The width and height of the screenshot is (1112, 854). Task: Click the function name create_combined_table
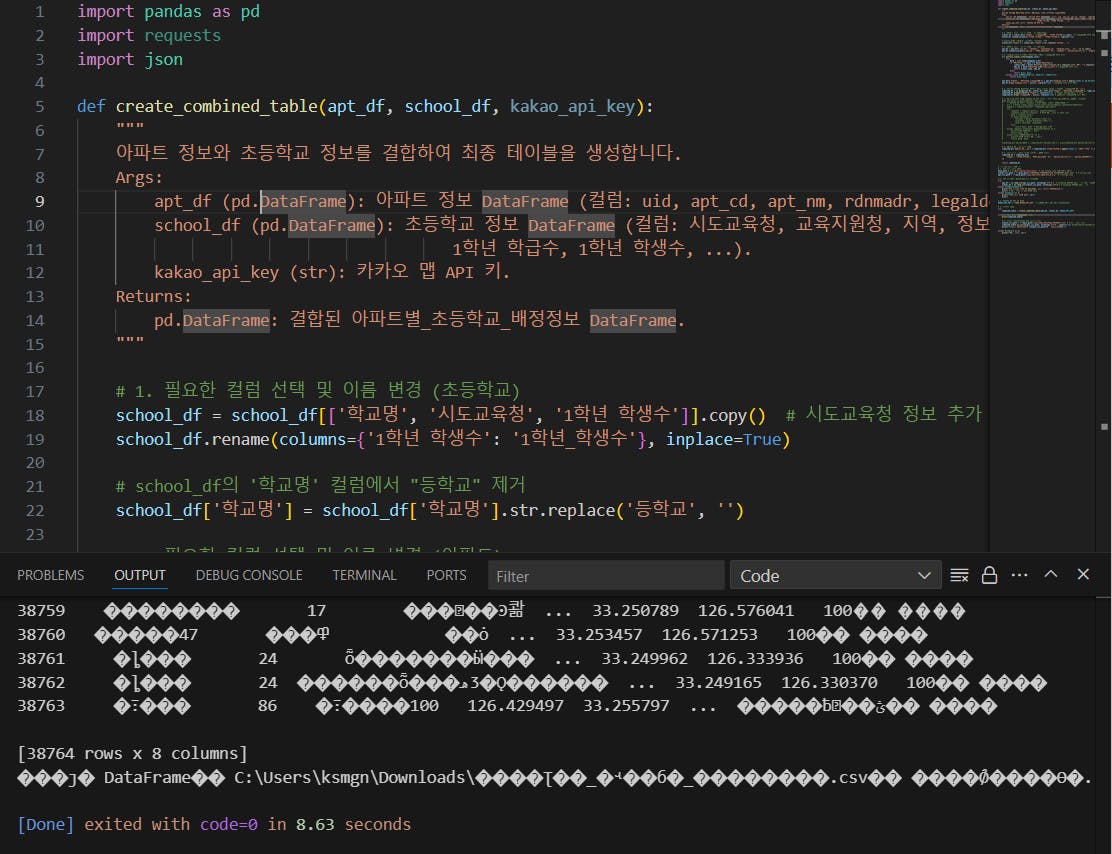click(x=217, y=106)
